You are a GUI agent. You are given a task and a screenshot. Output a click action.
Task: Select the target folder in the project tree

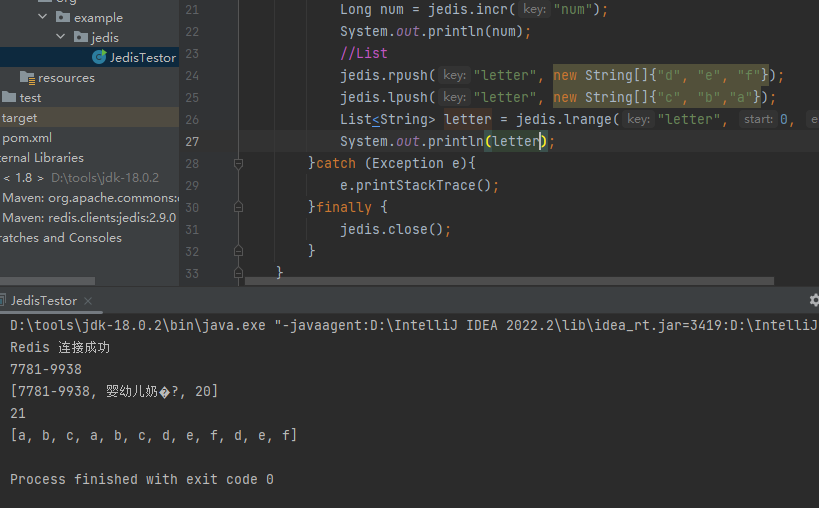[x=20, y=118]
